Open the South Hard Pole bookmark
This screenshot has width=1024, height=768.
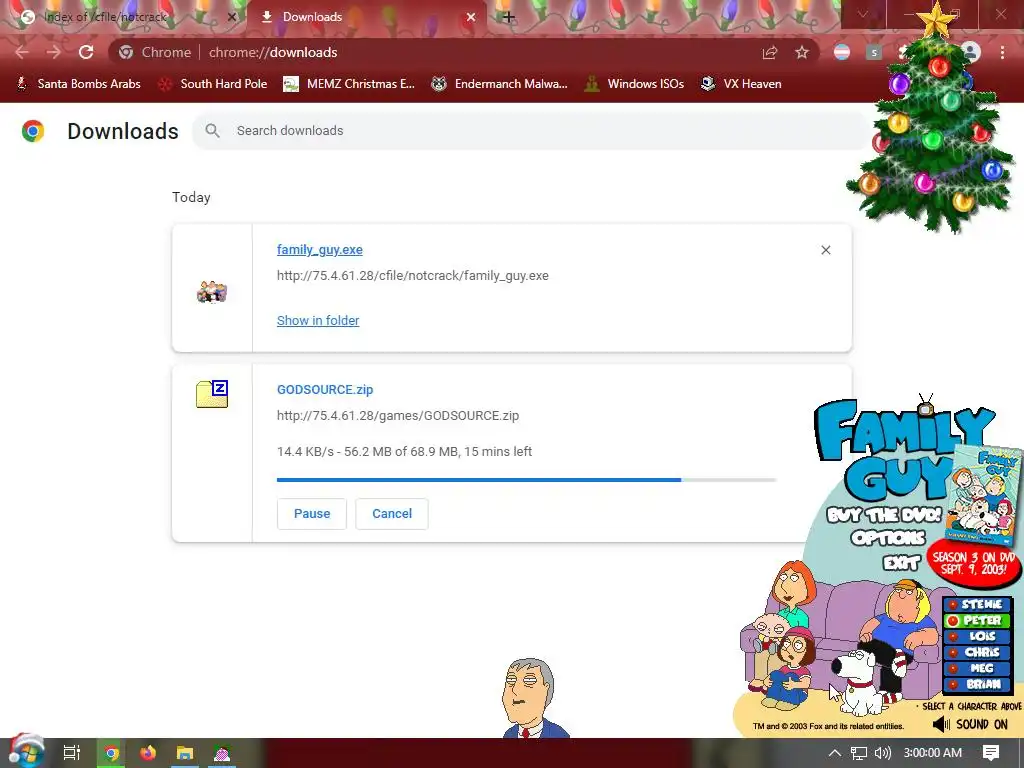212,84
